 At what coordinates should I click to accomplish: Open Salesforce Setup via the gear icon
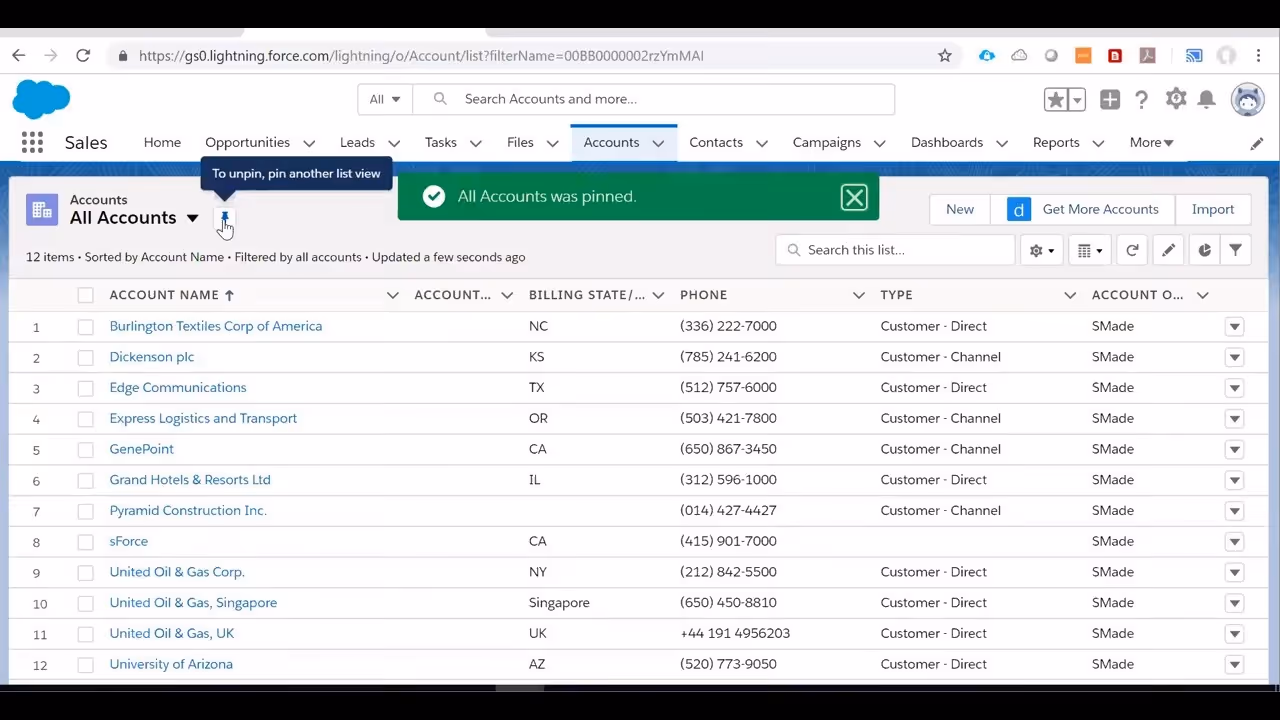pyautogui.click(x=1176, y=98)
